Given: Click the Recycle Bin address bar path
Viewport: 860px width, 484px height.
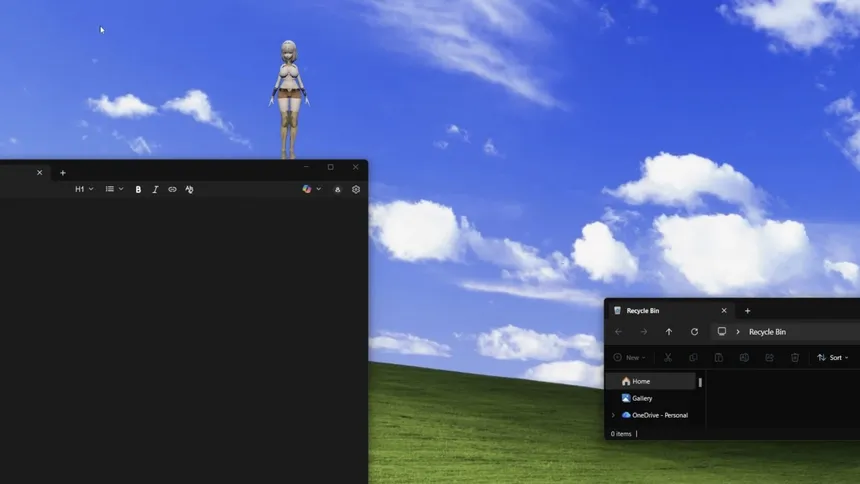Looking at the screenshot, I should tap(767, 332).
